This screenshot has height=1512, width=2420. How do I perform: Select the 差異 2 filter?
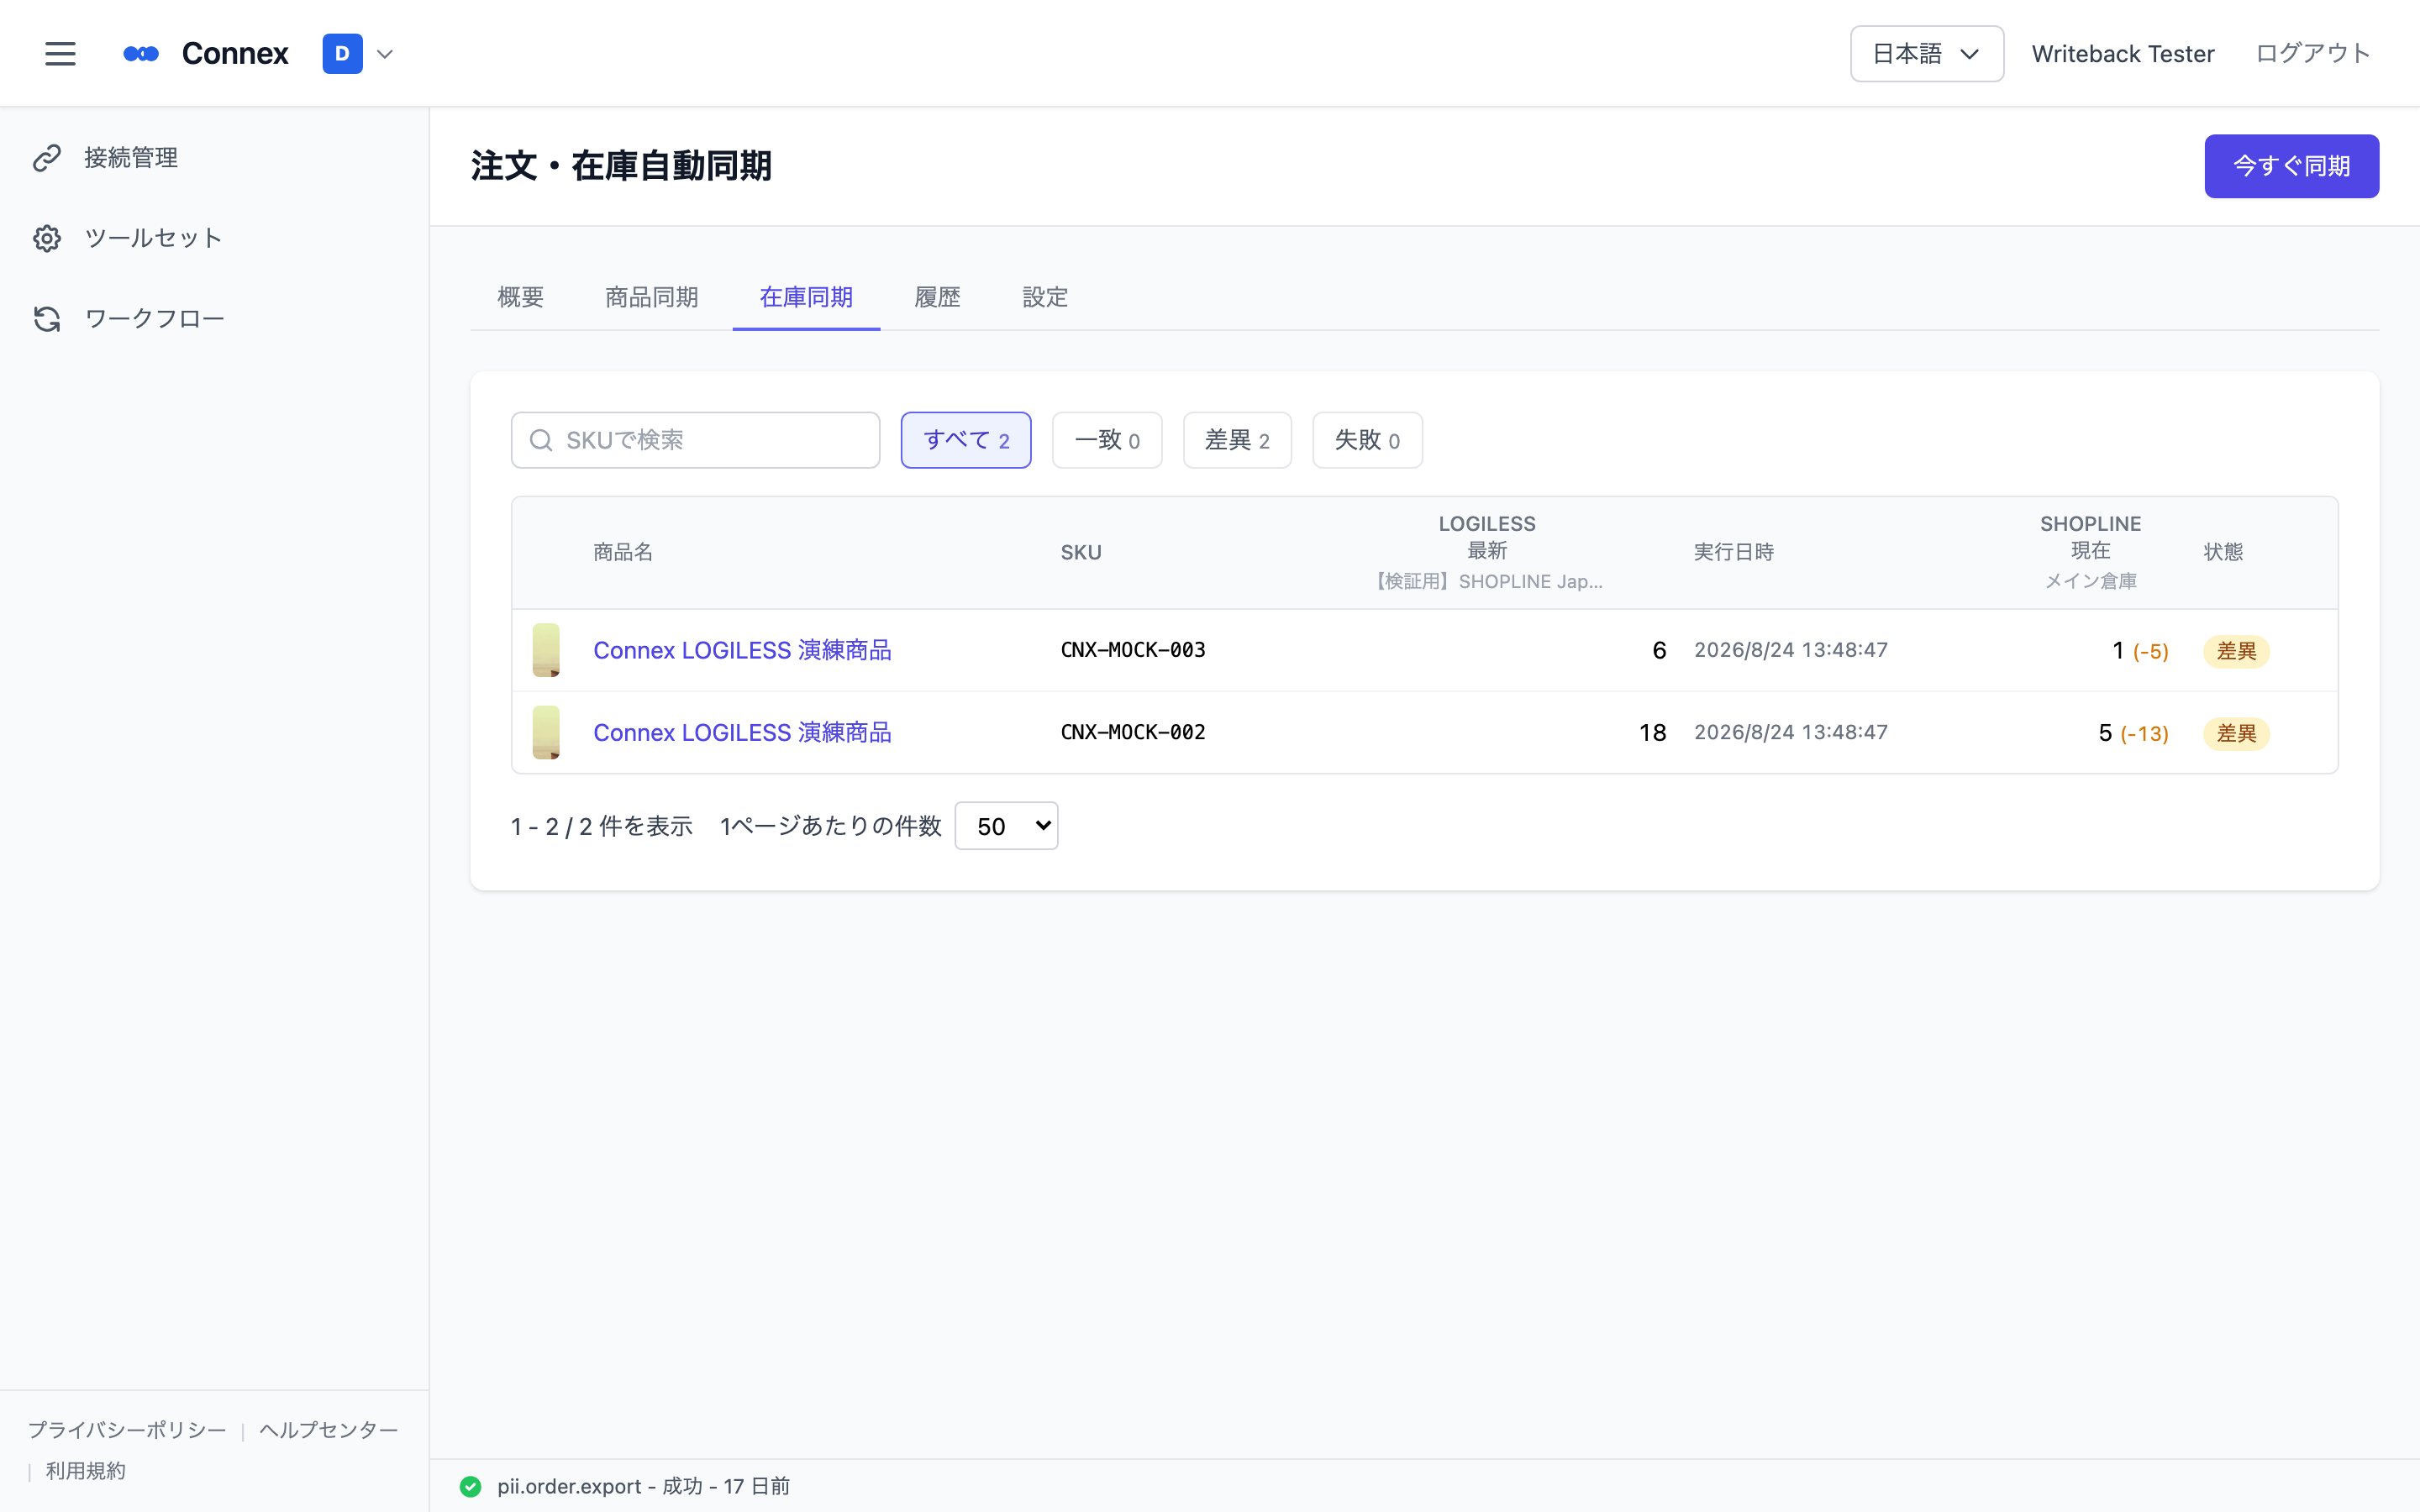1237,440
